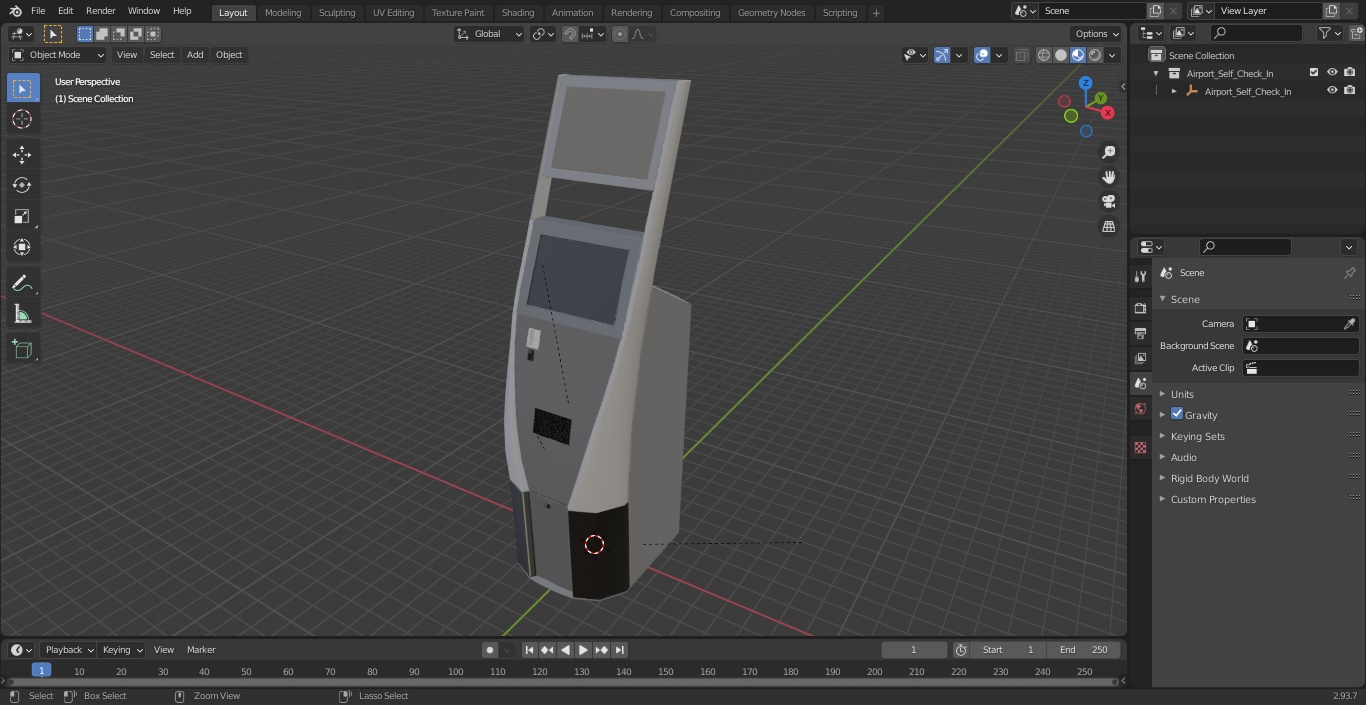Toggle auto keying record button

point(489,650)
